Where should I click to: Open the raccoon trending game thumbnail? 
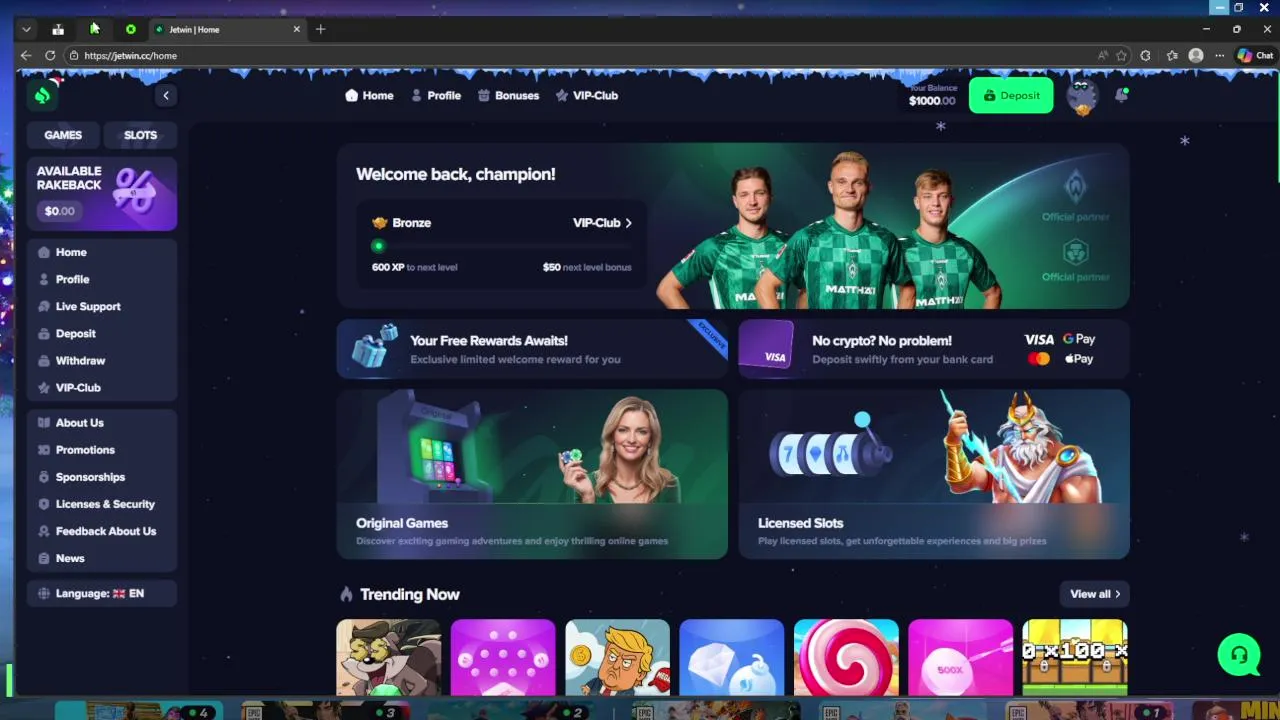389,657
